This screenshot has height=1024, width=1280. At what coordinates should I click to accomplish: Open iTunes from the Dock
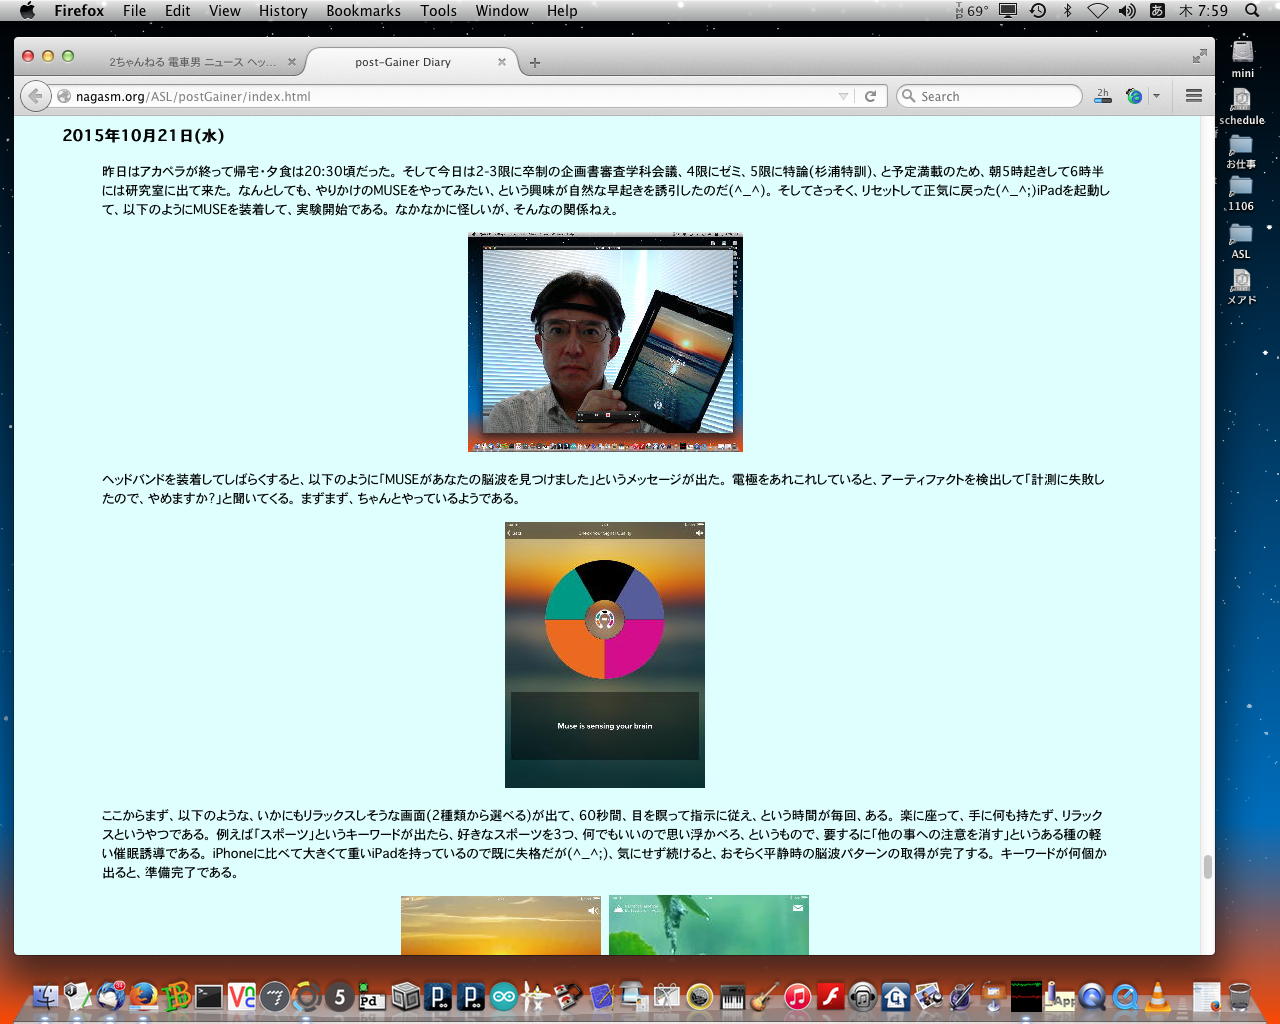(797, 996)
